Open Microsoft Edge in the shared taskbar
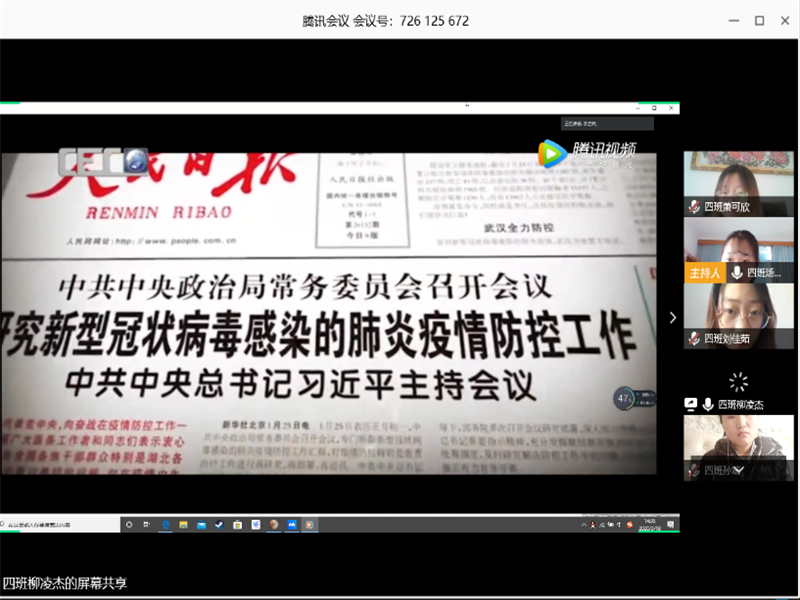The height and width of the screenshot is (600, 800). (x=166, y=524)
